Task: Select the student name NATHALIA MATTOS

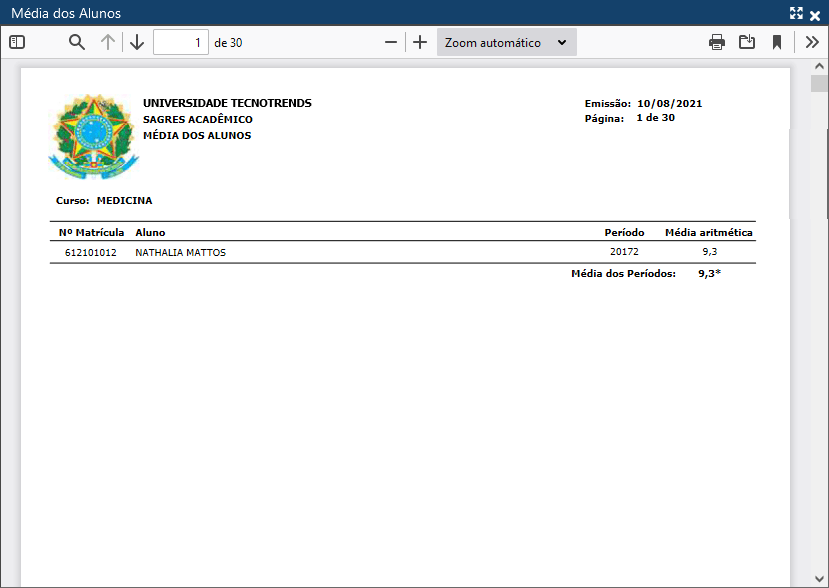Action: 180,253
